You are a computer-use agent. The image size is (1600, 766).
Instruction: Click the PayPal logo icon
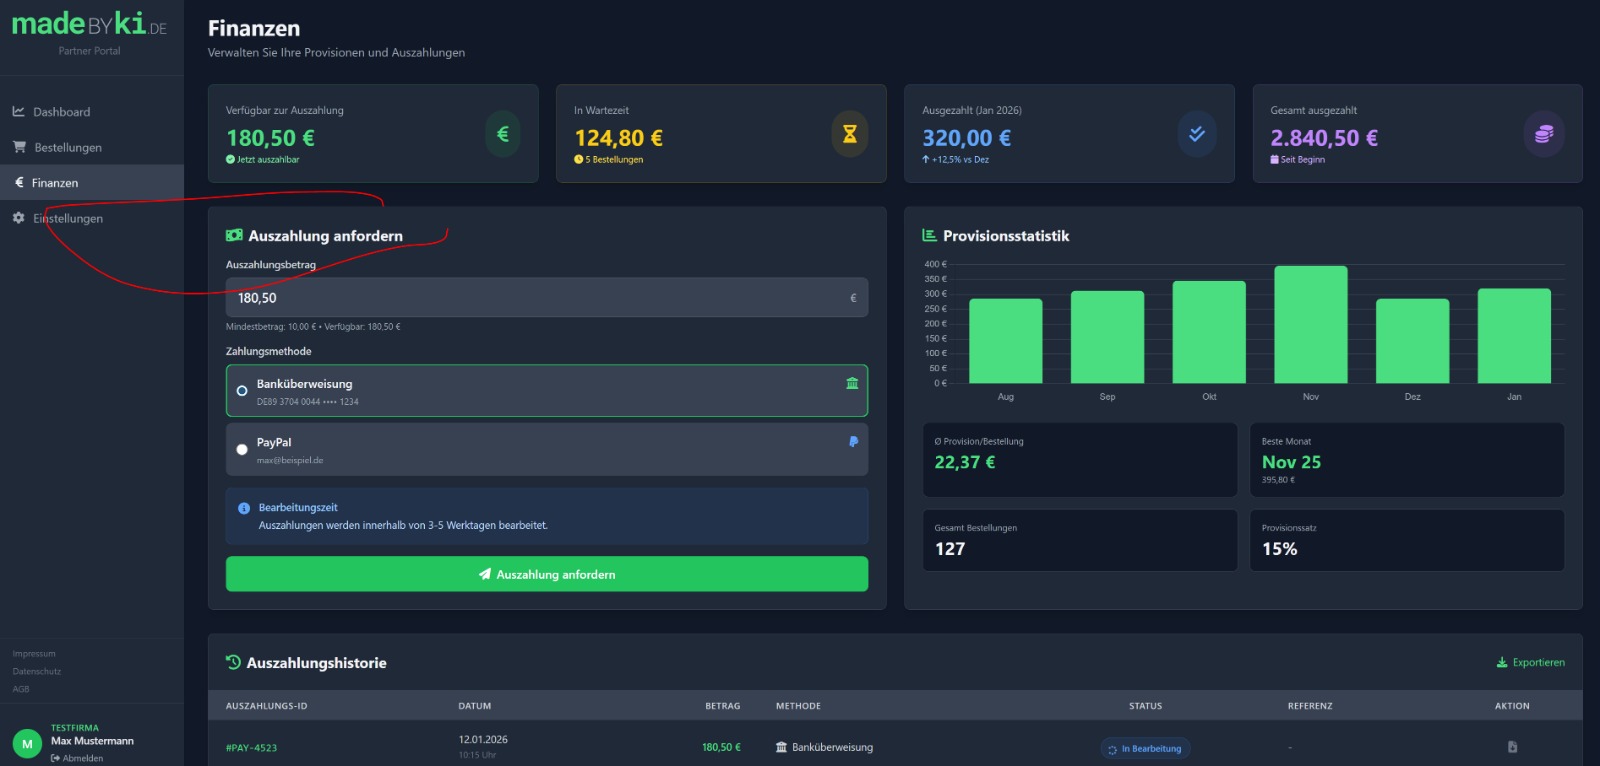click(x=853, y=441)
